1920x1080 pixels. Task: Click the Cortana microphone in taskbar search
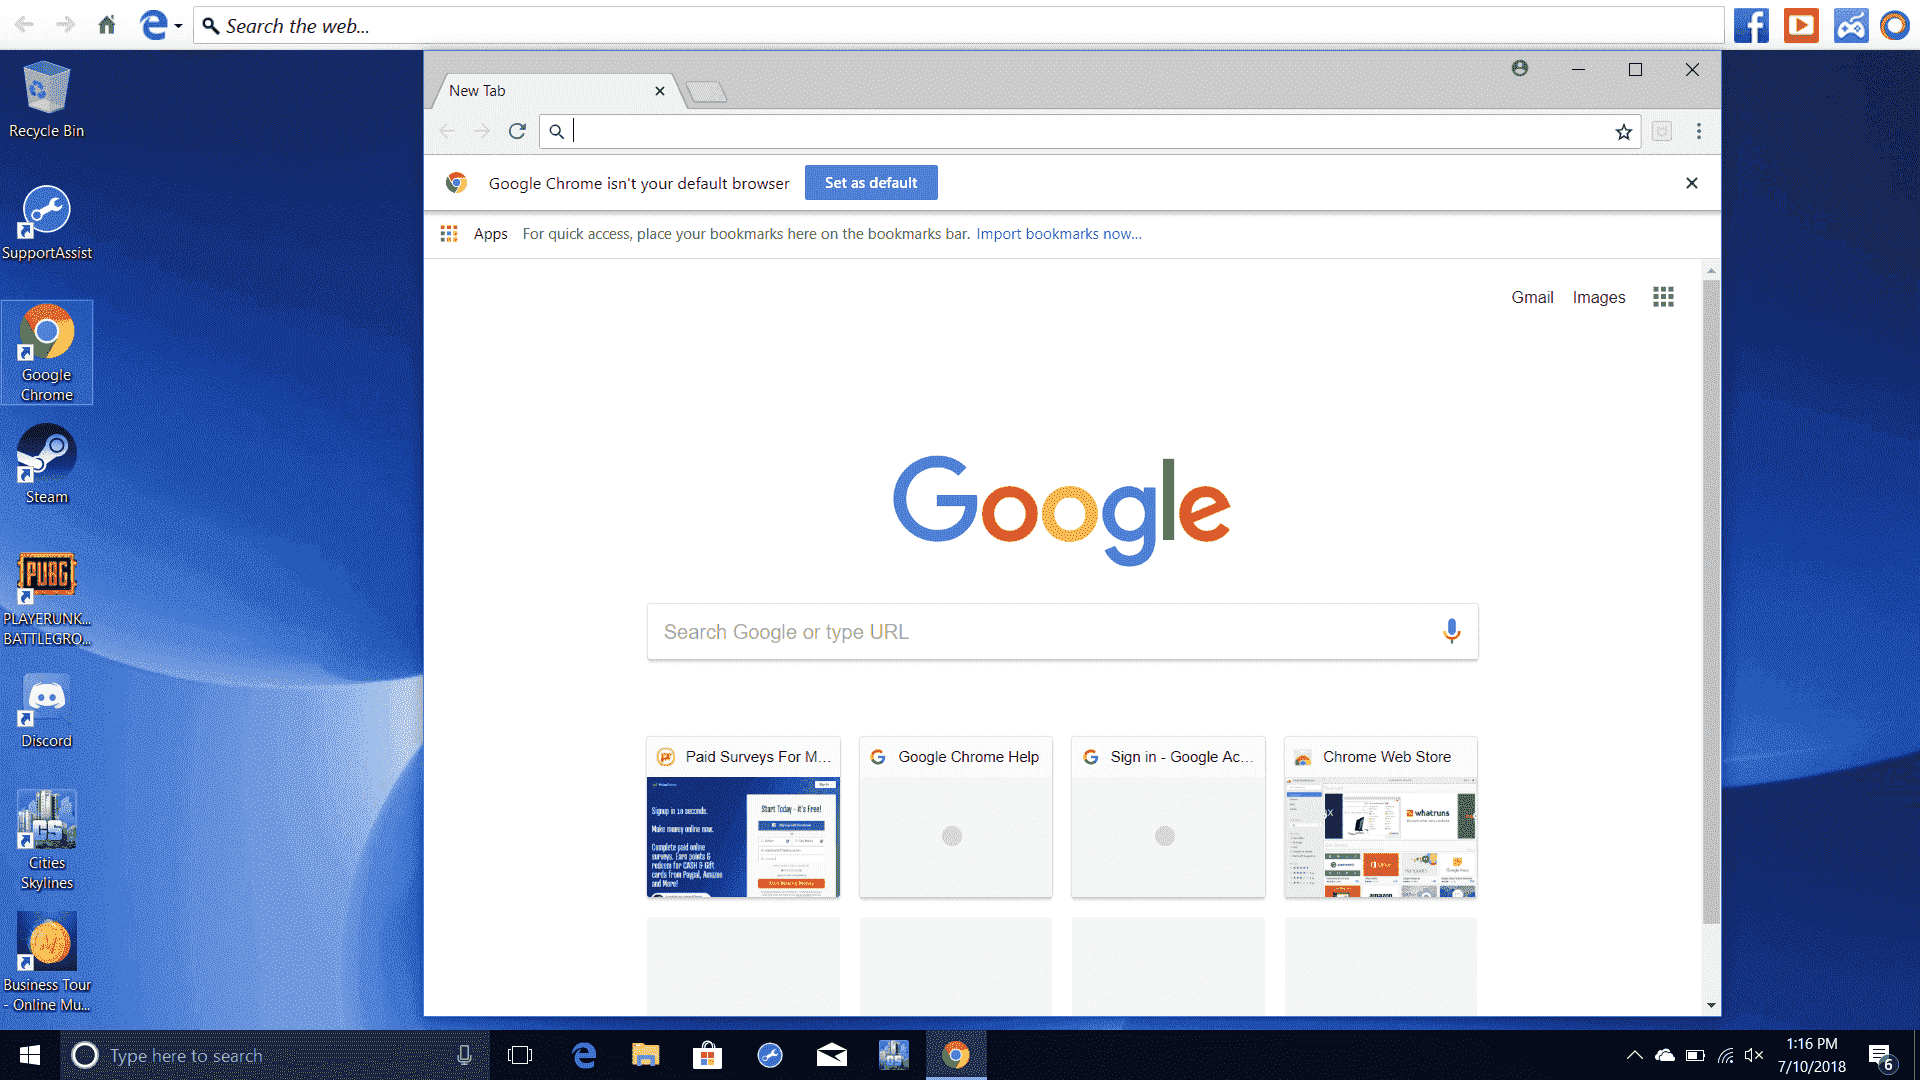click(464, 1055)
